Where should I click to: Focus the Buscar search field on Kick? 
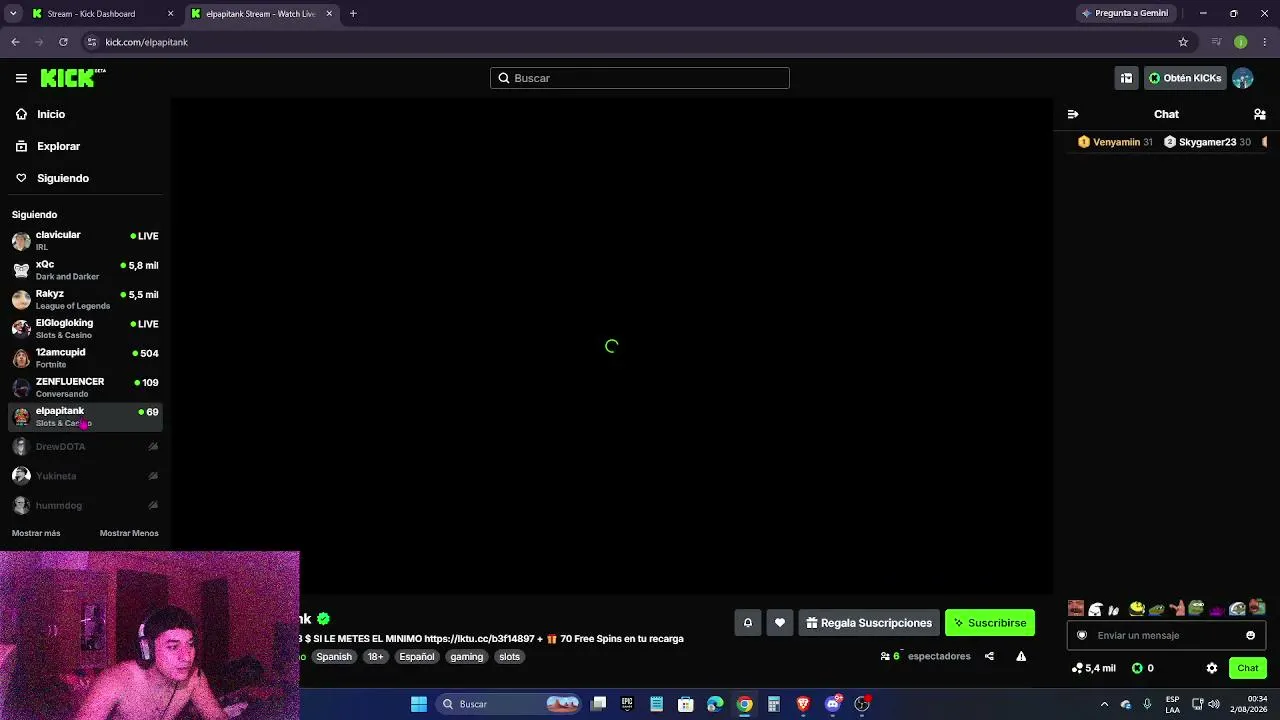(640, 78)
